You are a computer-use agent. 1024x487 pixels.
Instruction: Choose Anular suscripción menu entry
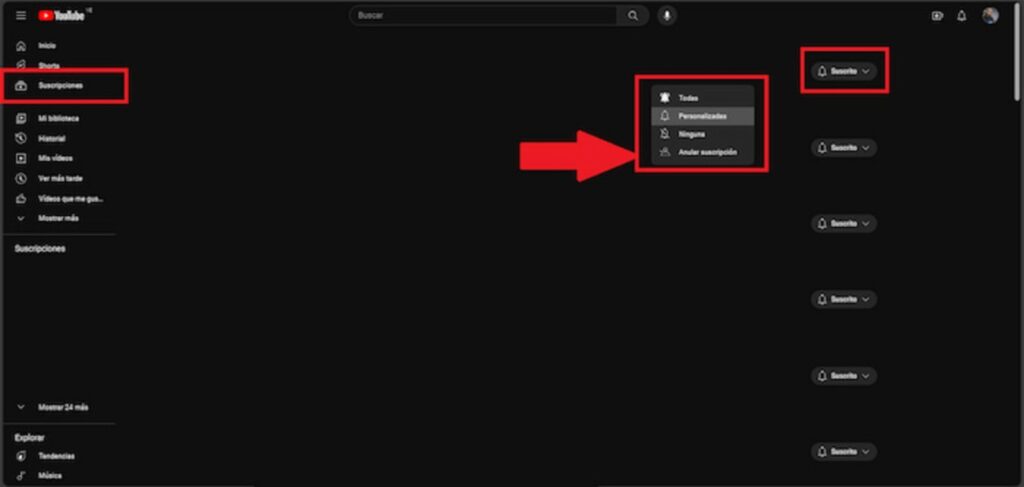(x=703, y=152)
